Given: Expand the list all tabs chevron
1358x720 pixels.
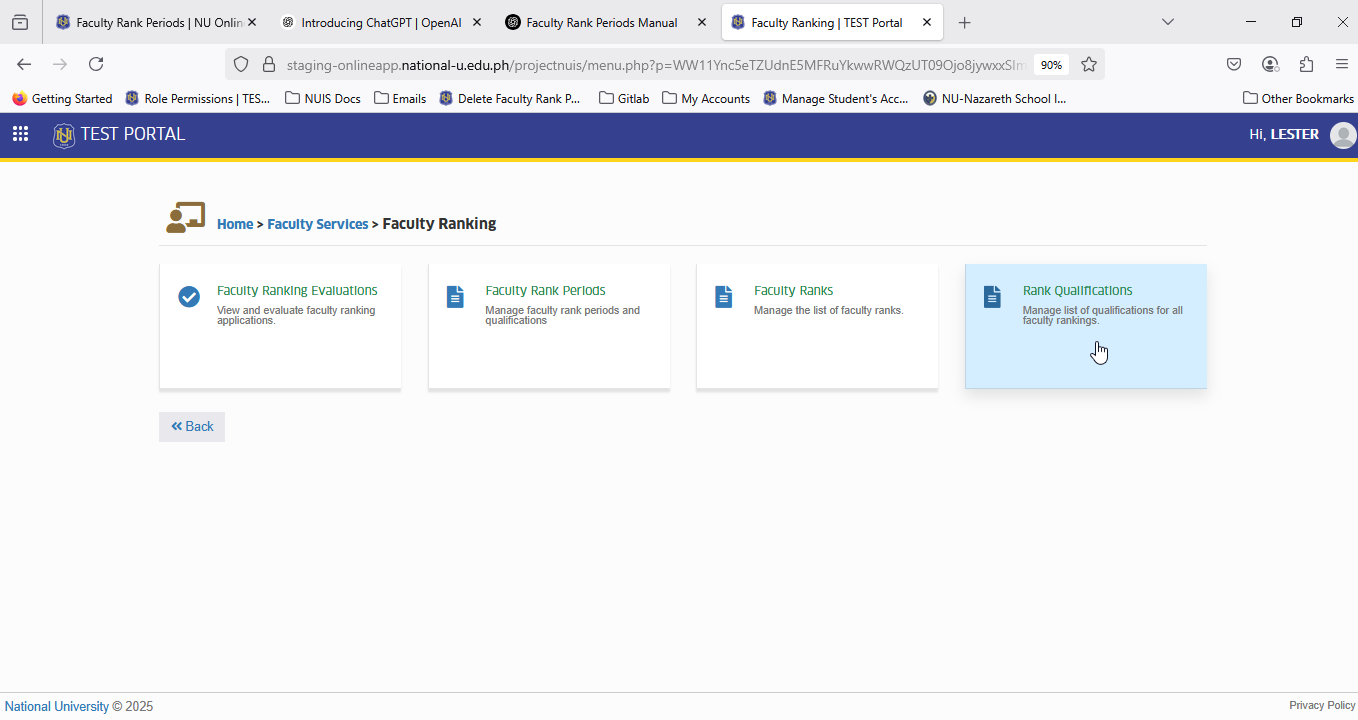Looking at the screenshot, I should (x=1168, y=22).
